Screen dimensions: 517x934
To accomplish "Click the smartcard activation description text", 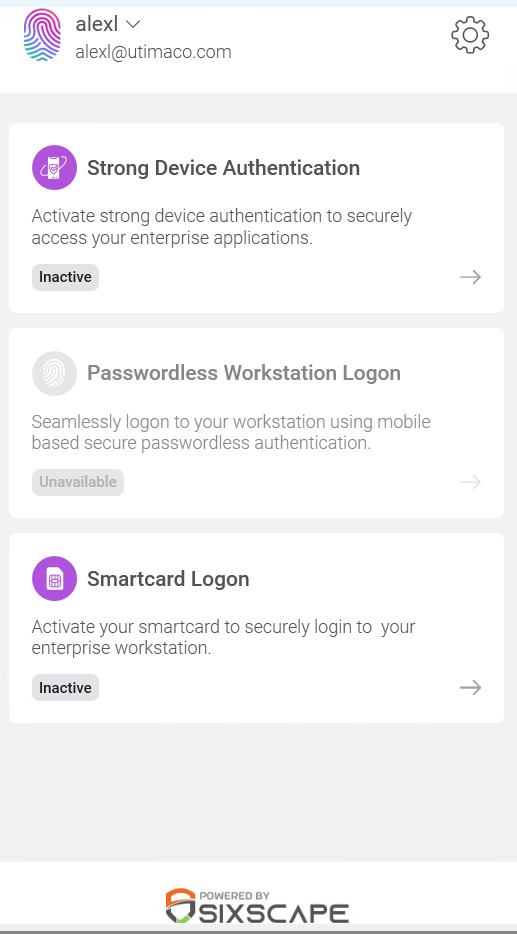I will click(x=223, y=637).
